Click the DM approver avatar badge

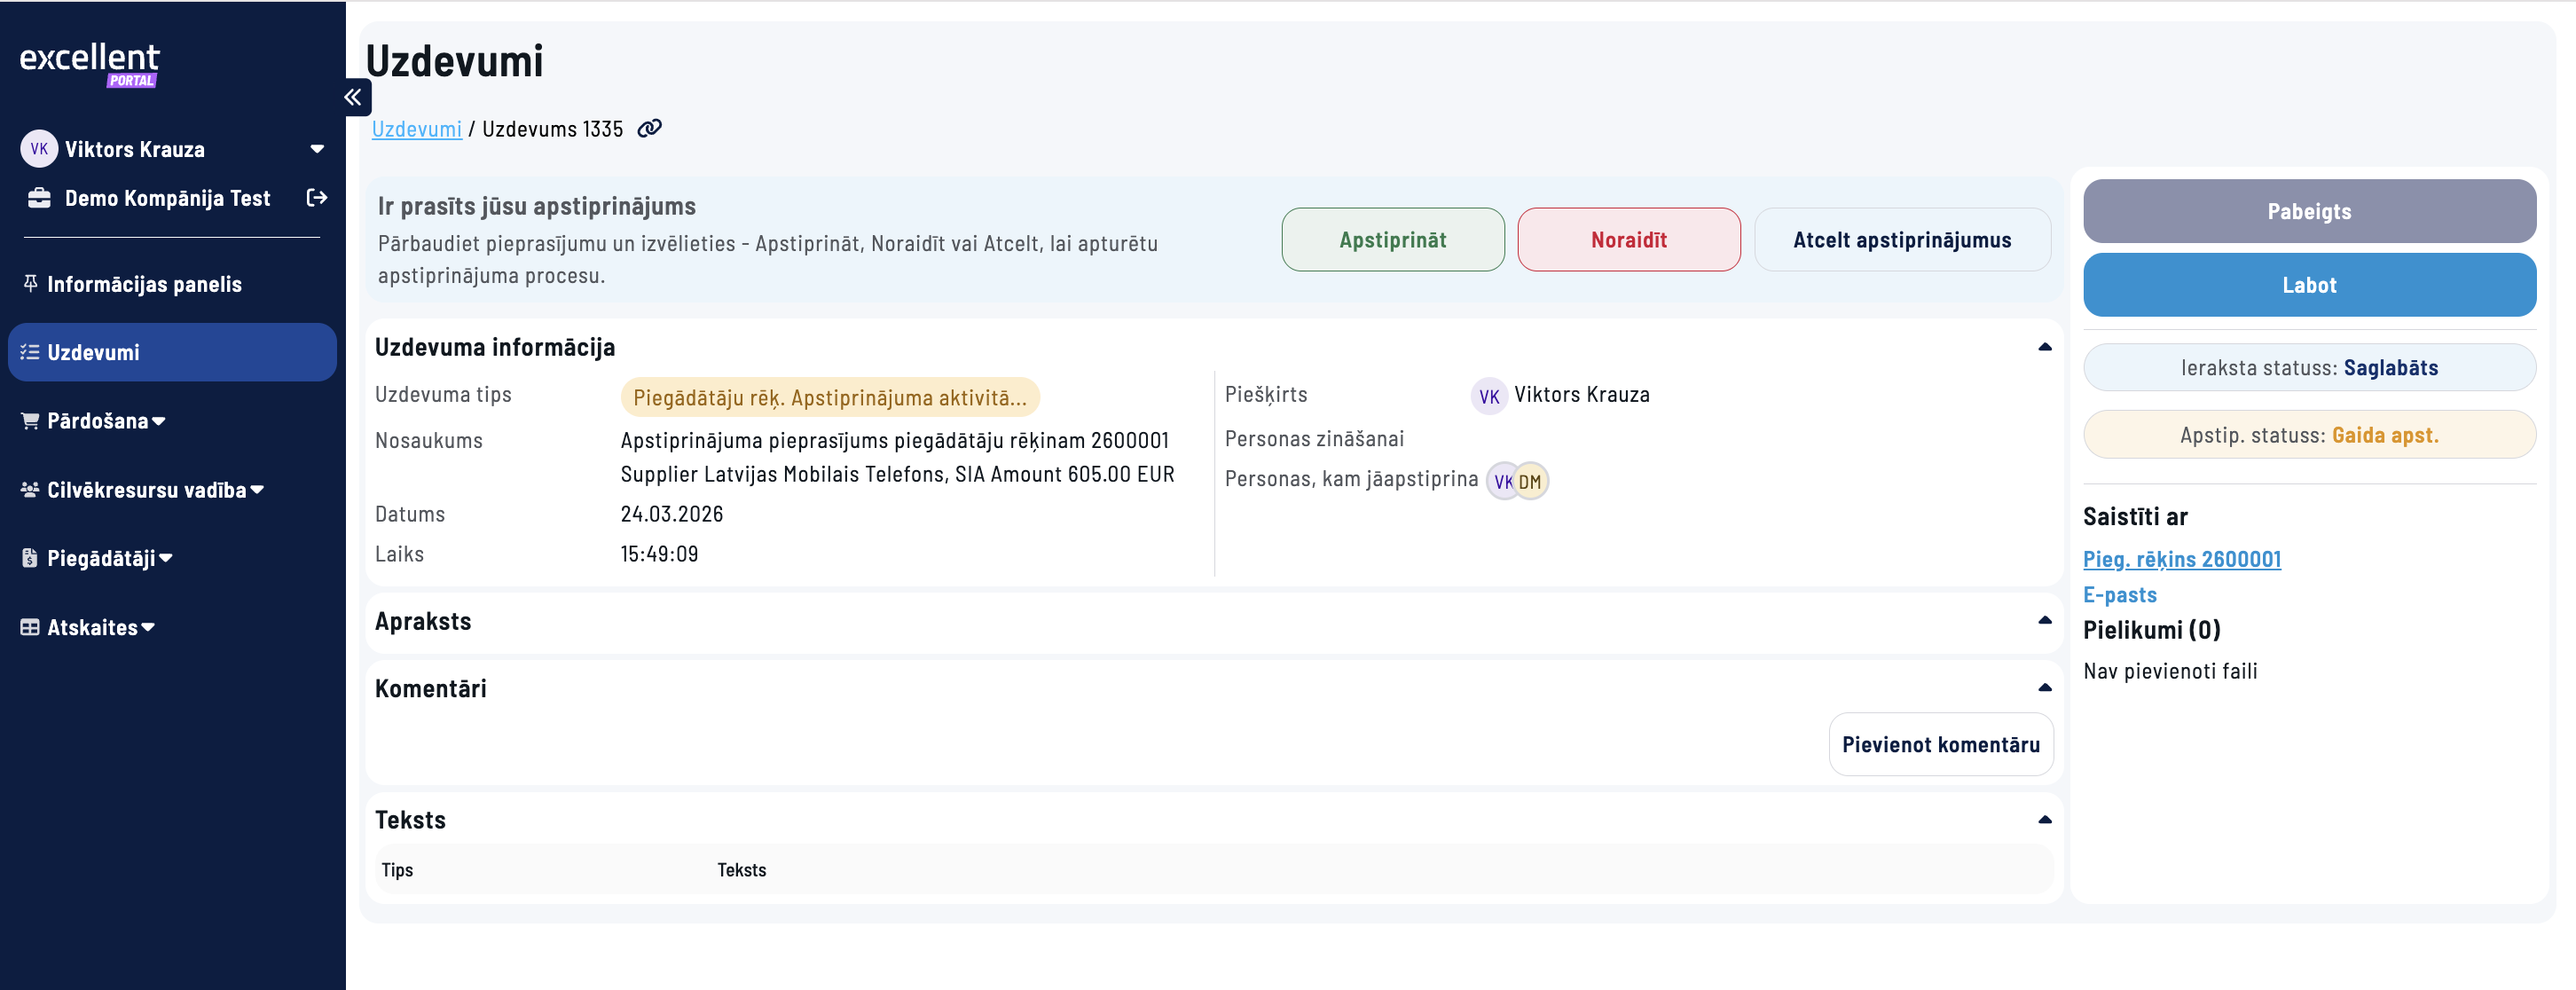pos(1532,482)
